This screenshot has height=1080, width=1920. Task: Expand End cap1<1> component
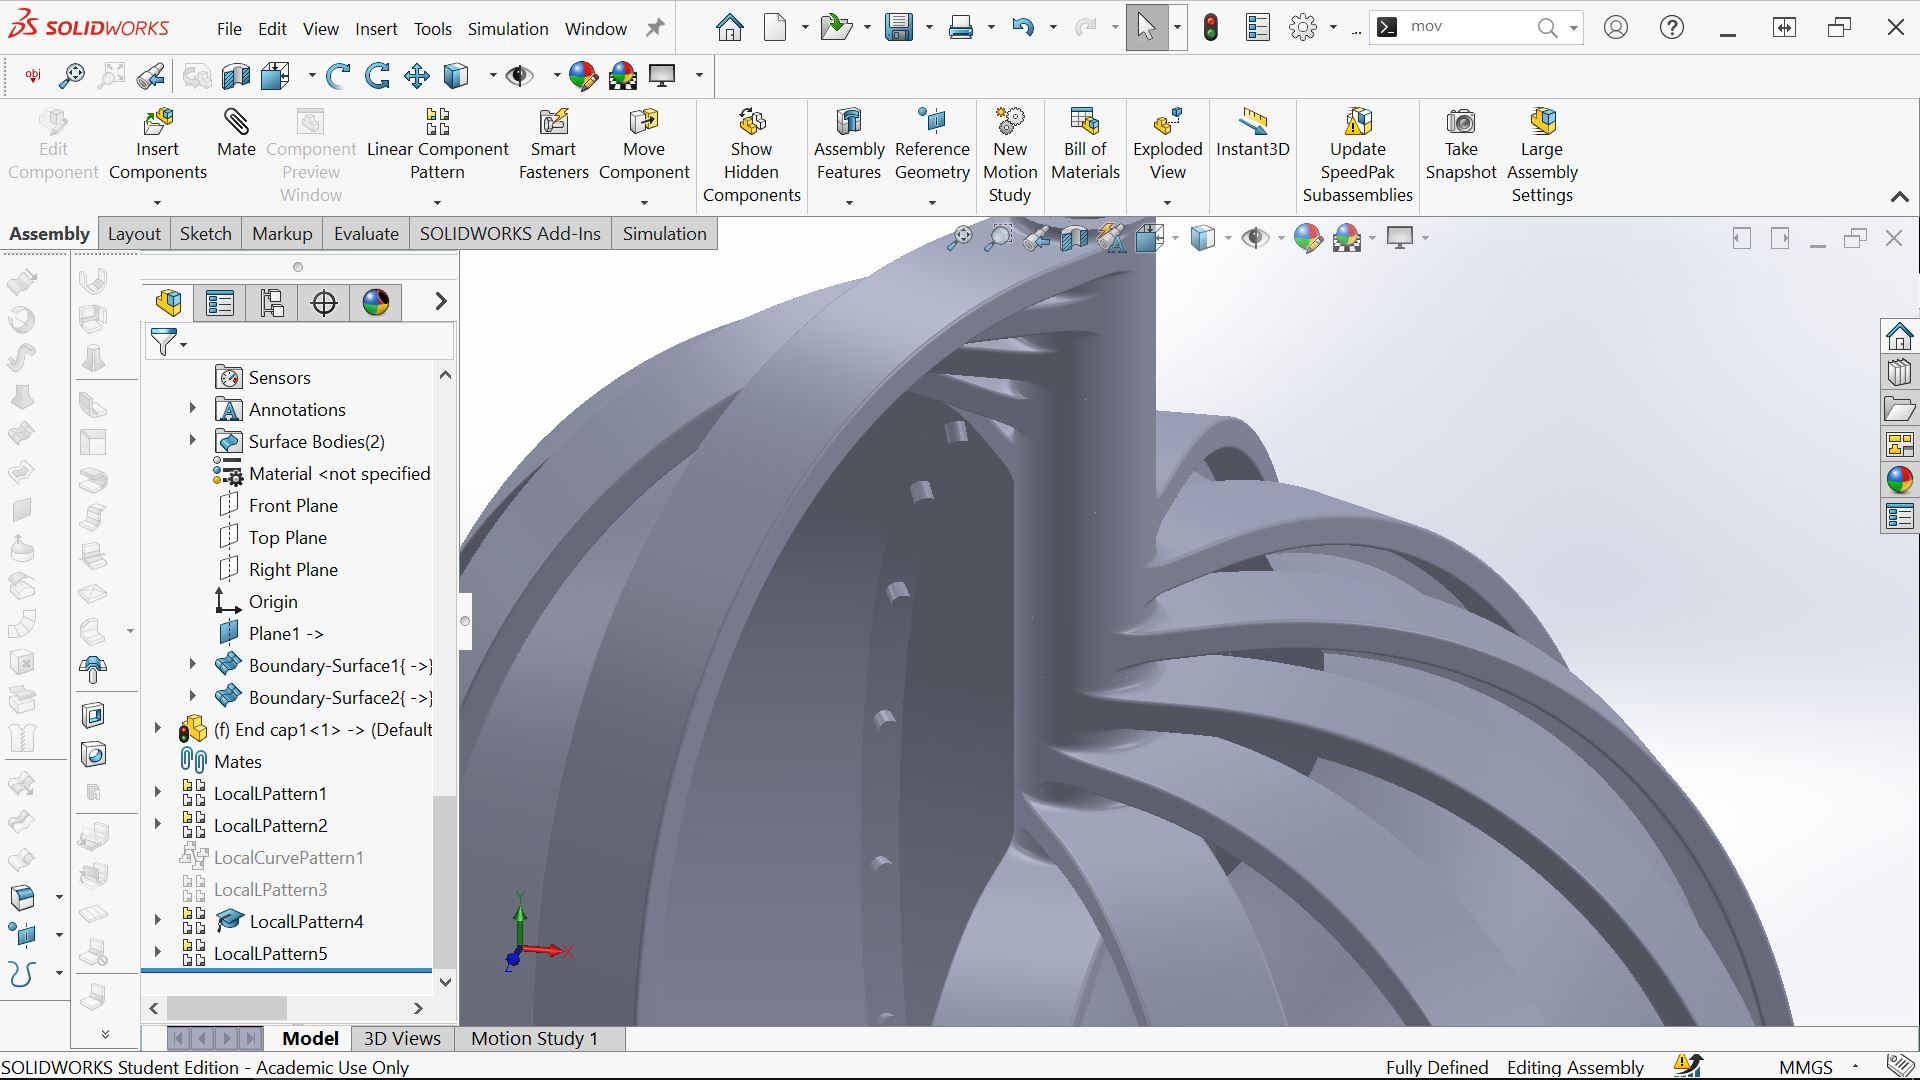[x=158, y=729]
